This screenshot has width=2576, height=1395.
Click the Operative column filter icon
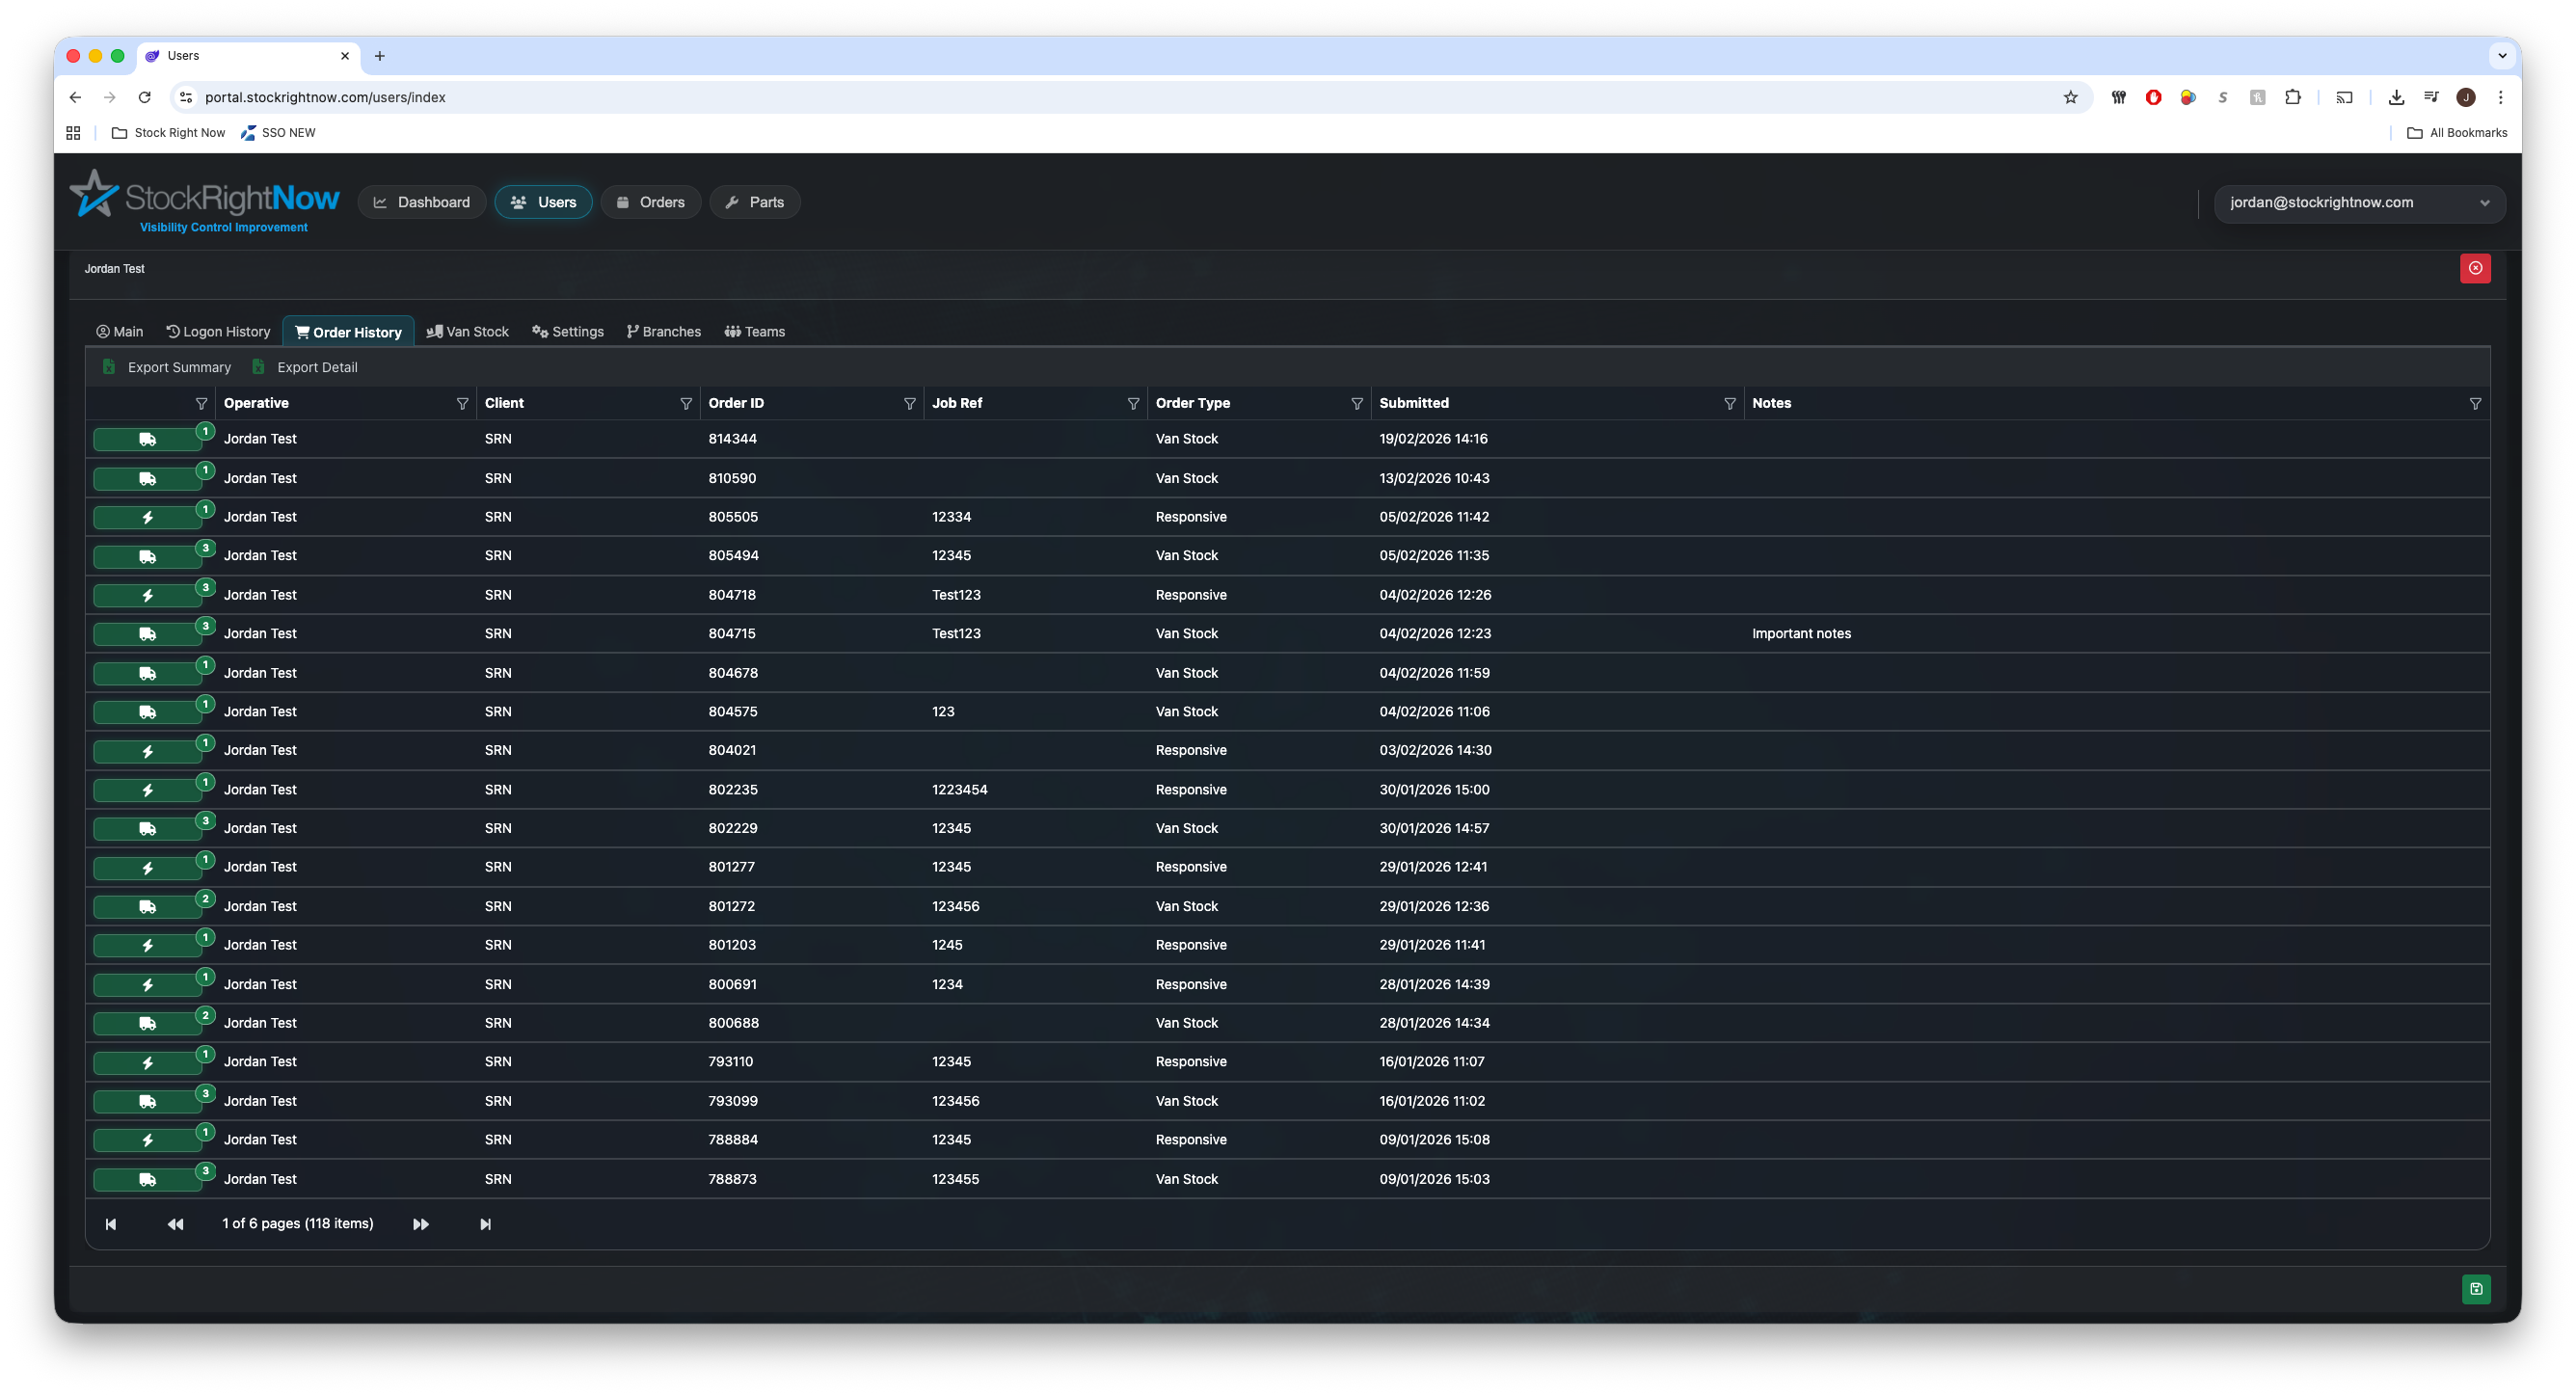click(462, 404)
